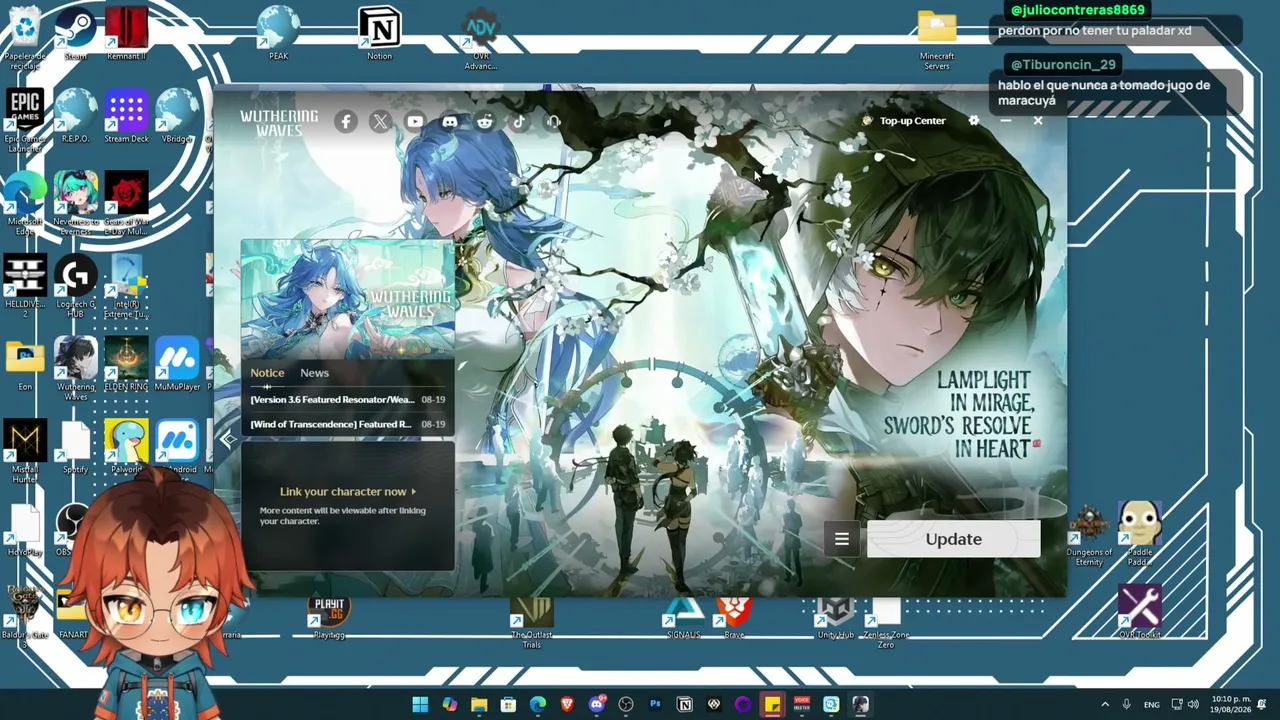
Task: Open the YouTube icon in the launcher
Action: pos(415,122)
